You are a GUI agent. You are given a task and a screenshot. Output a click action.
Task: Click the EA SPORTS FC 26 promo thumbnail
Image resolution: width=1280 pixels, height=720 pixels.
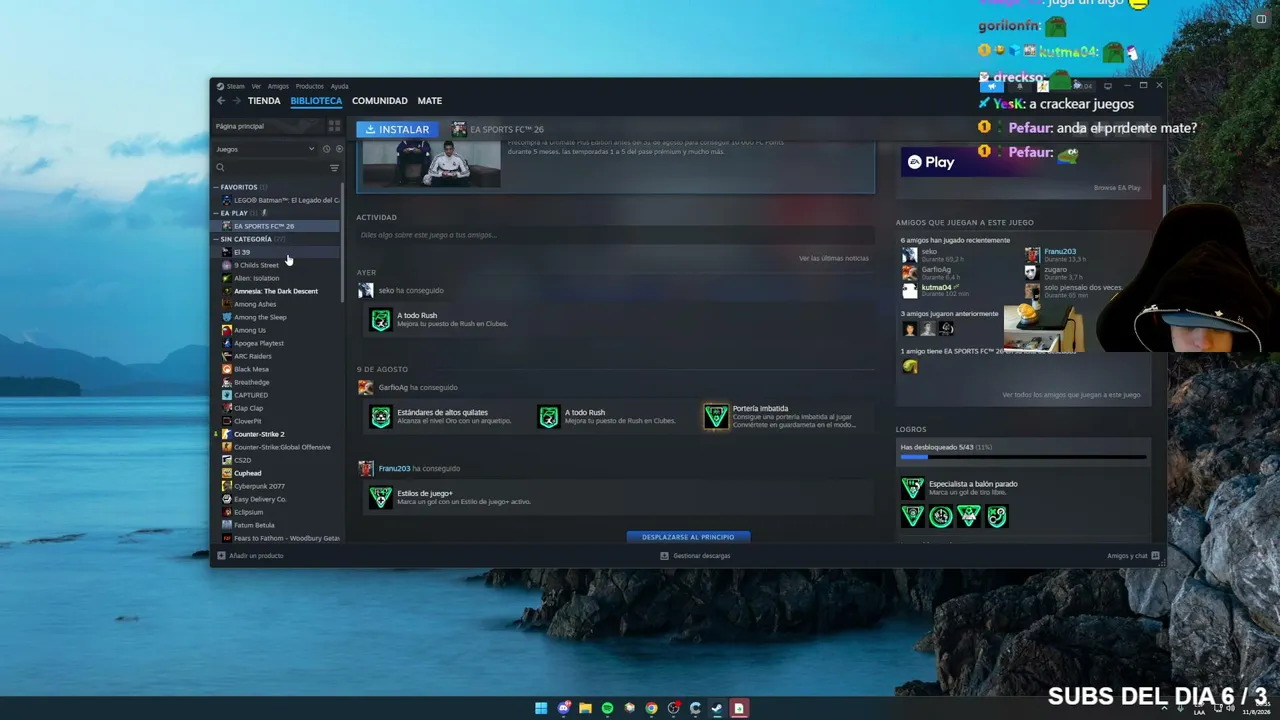point(431,164)
